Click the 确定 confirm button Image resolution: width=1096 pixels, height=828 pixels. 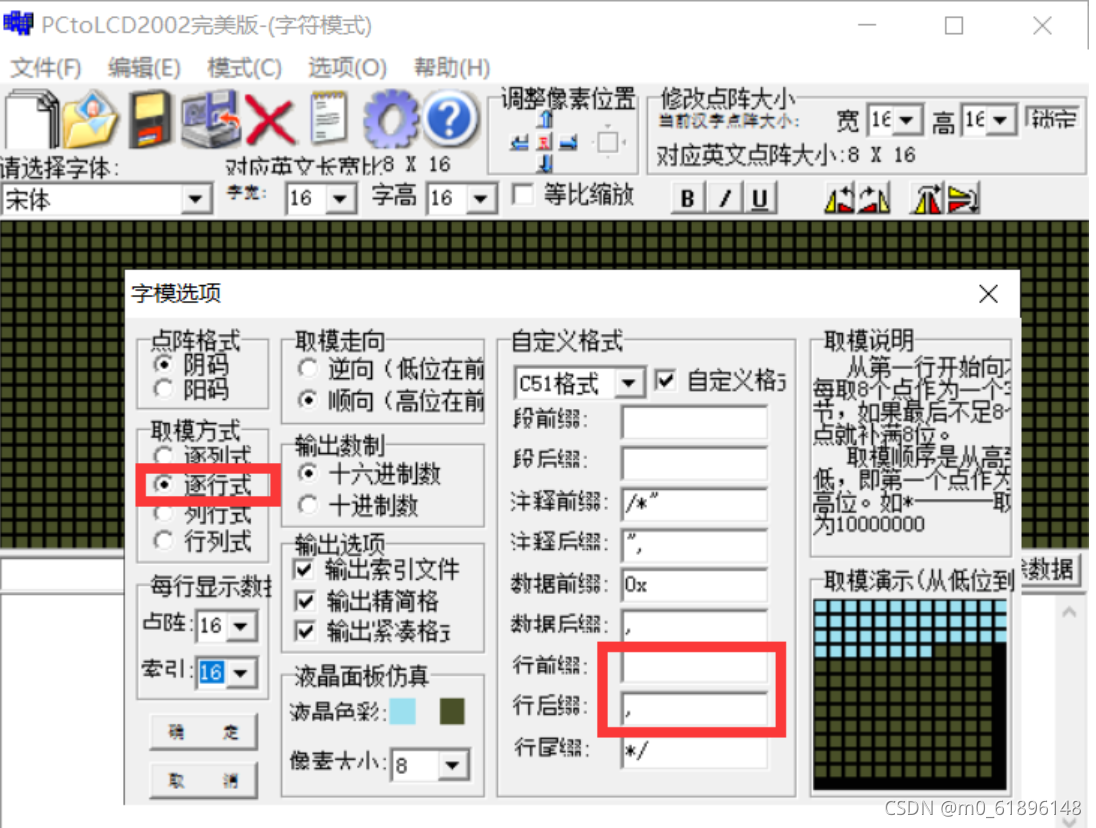(x=202, y=731)
